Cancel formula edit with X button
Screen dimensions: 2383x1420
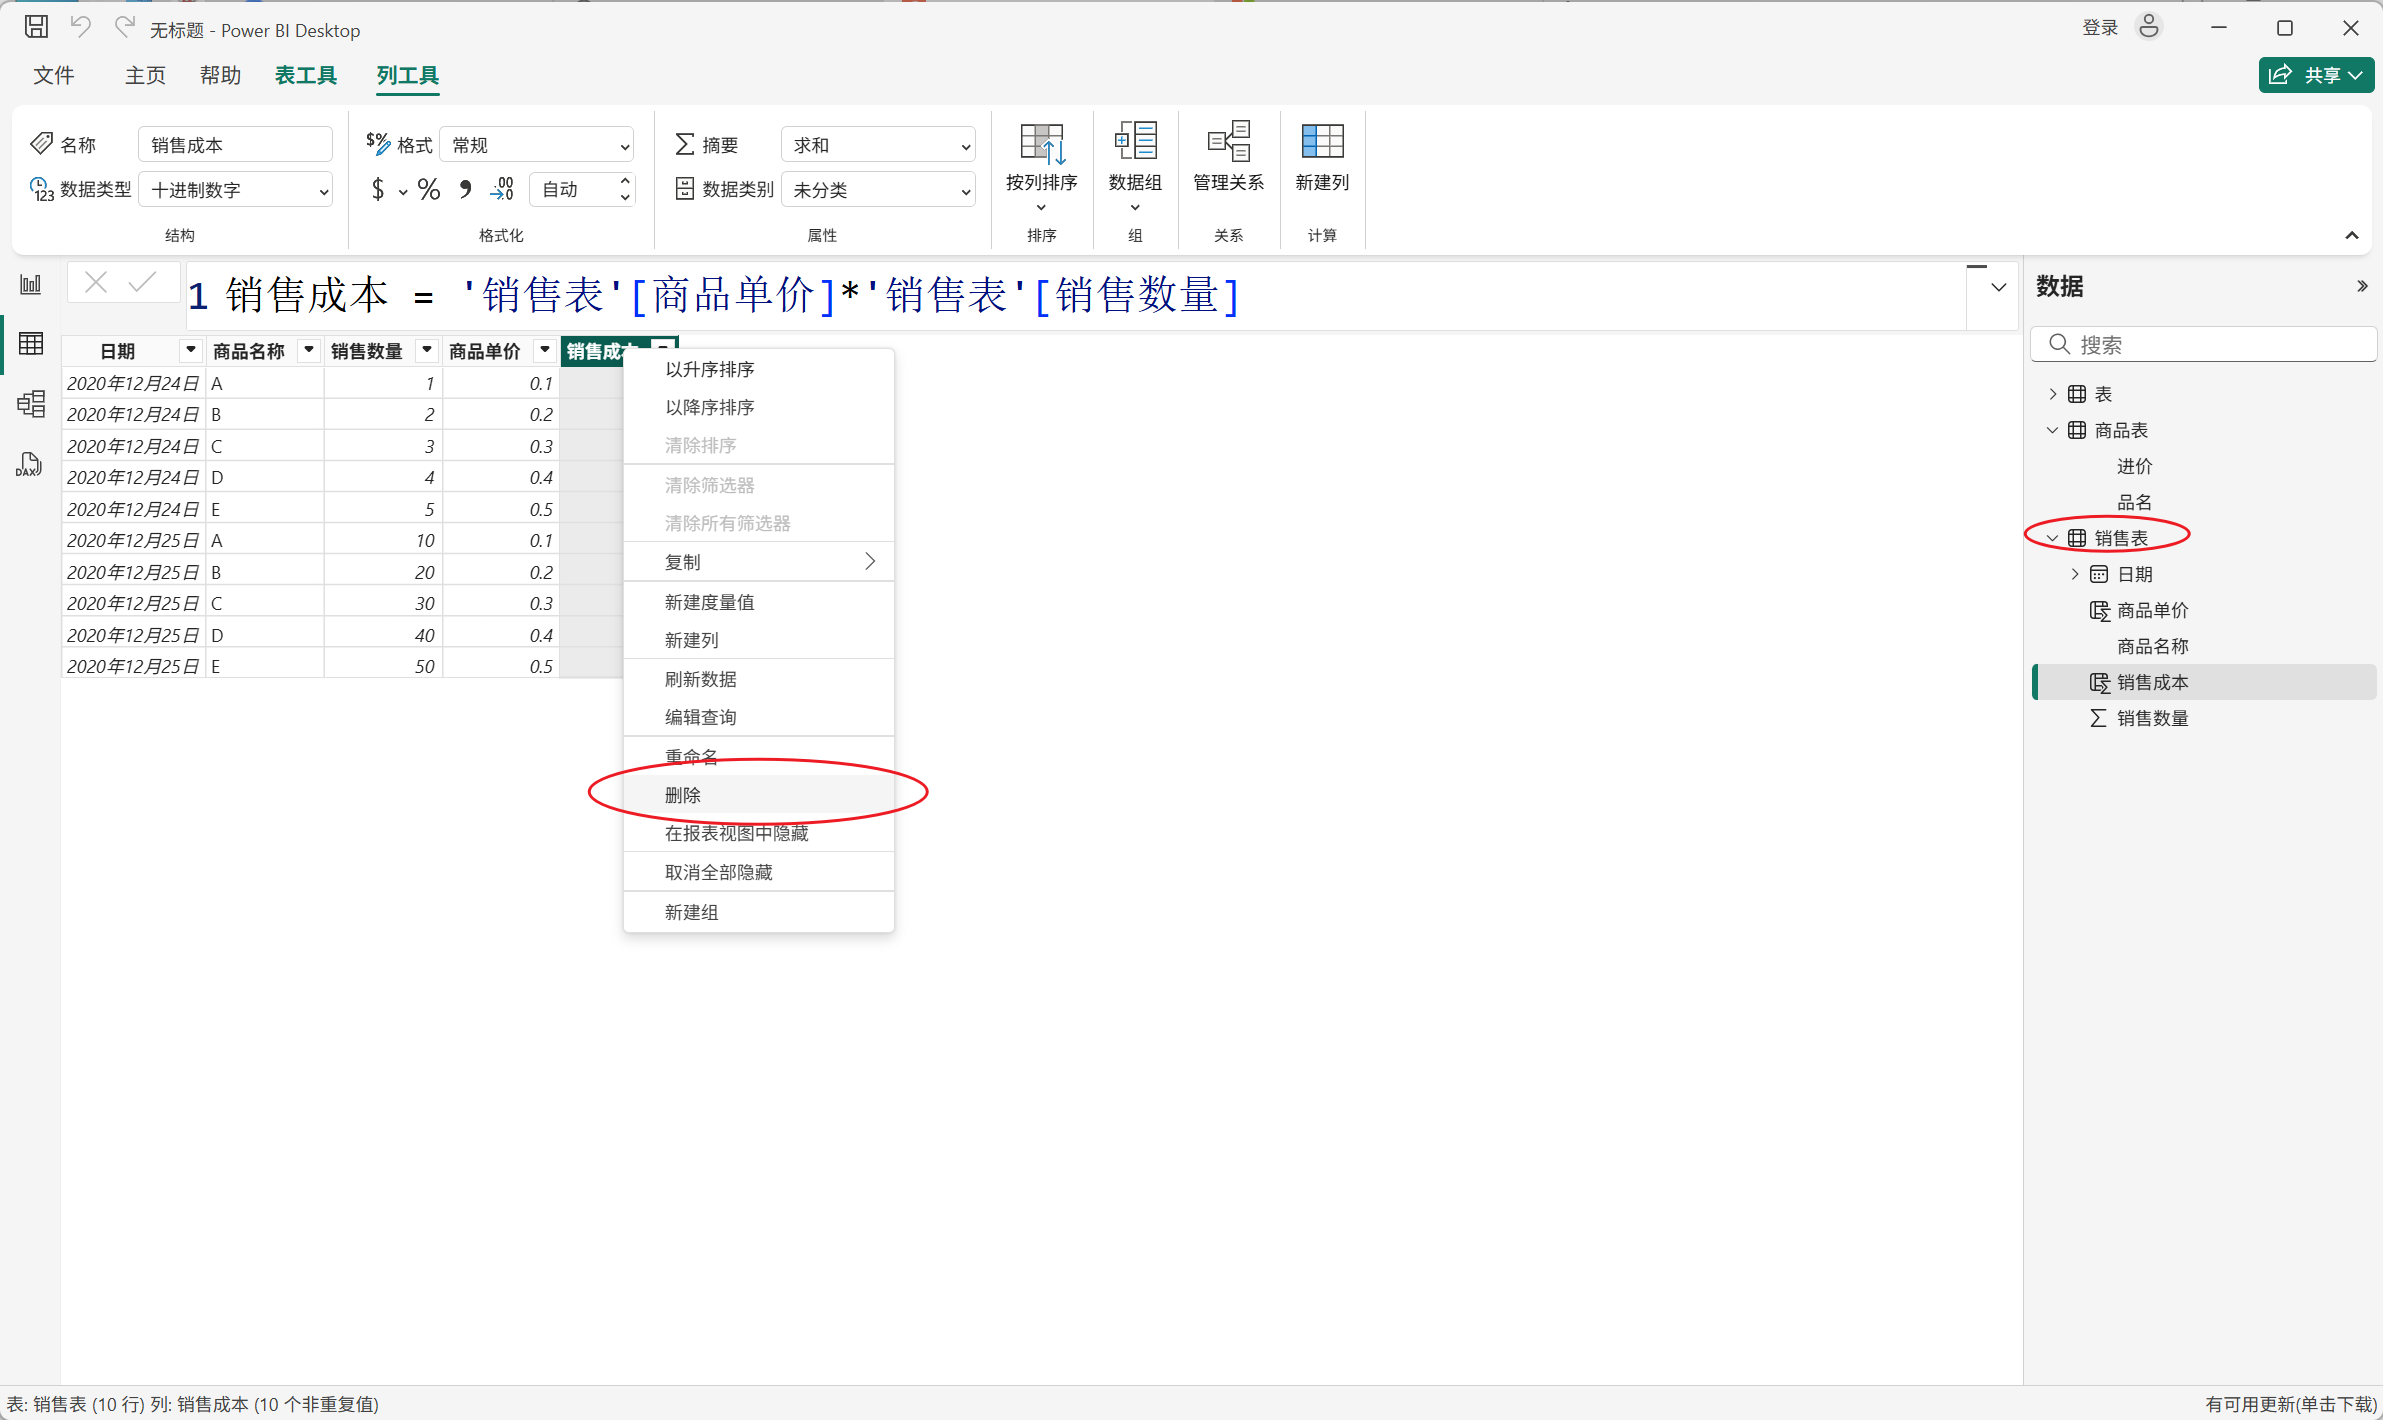pos(96,283)
